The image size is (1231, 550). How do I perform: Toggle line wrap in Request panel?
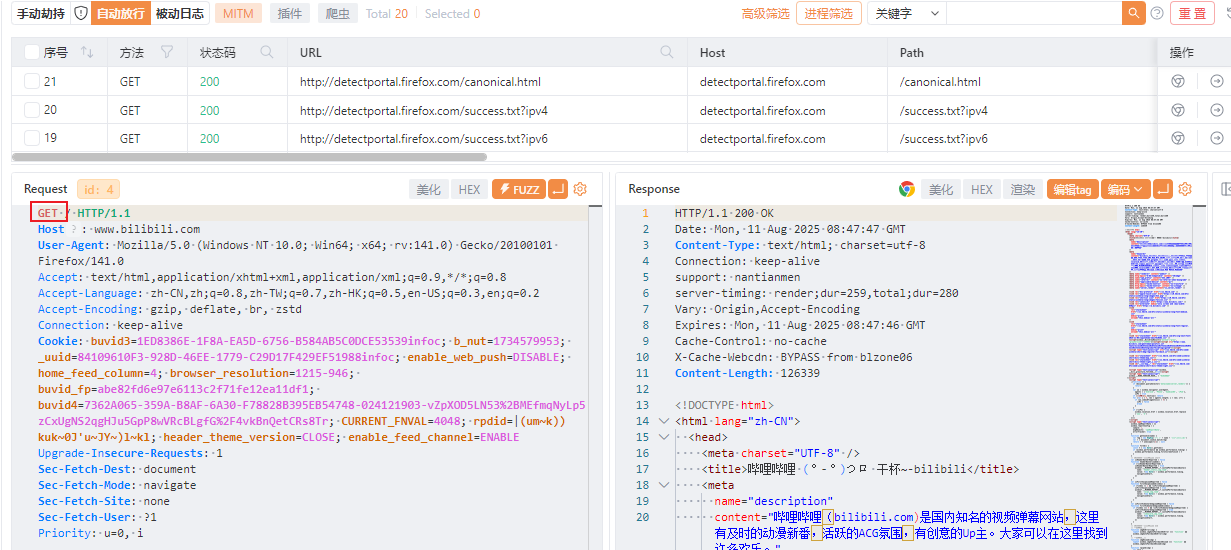click(x=558, y=189)
